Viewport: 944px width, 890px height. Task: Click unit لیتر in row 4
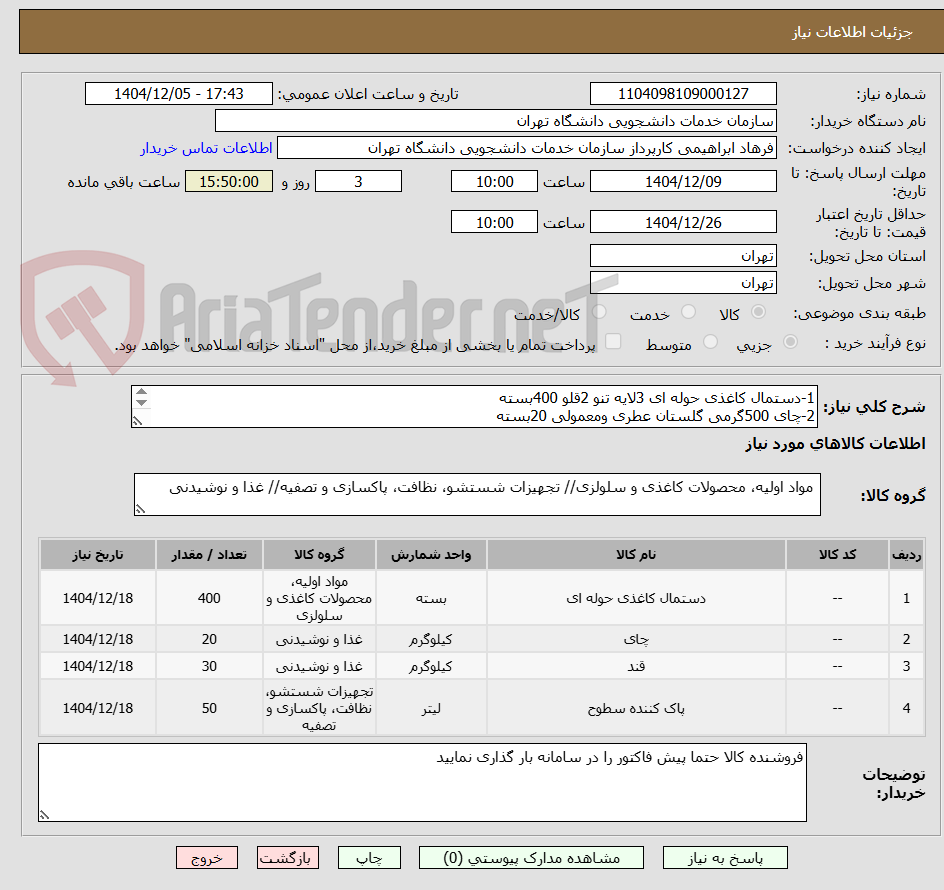tap(431, 708)
